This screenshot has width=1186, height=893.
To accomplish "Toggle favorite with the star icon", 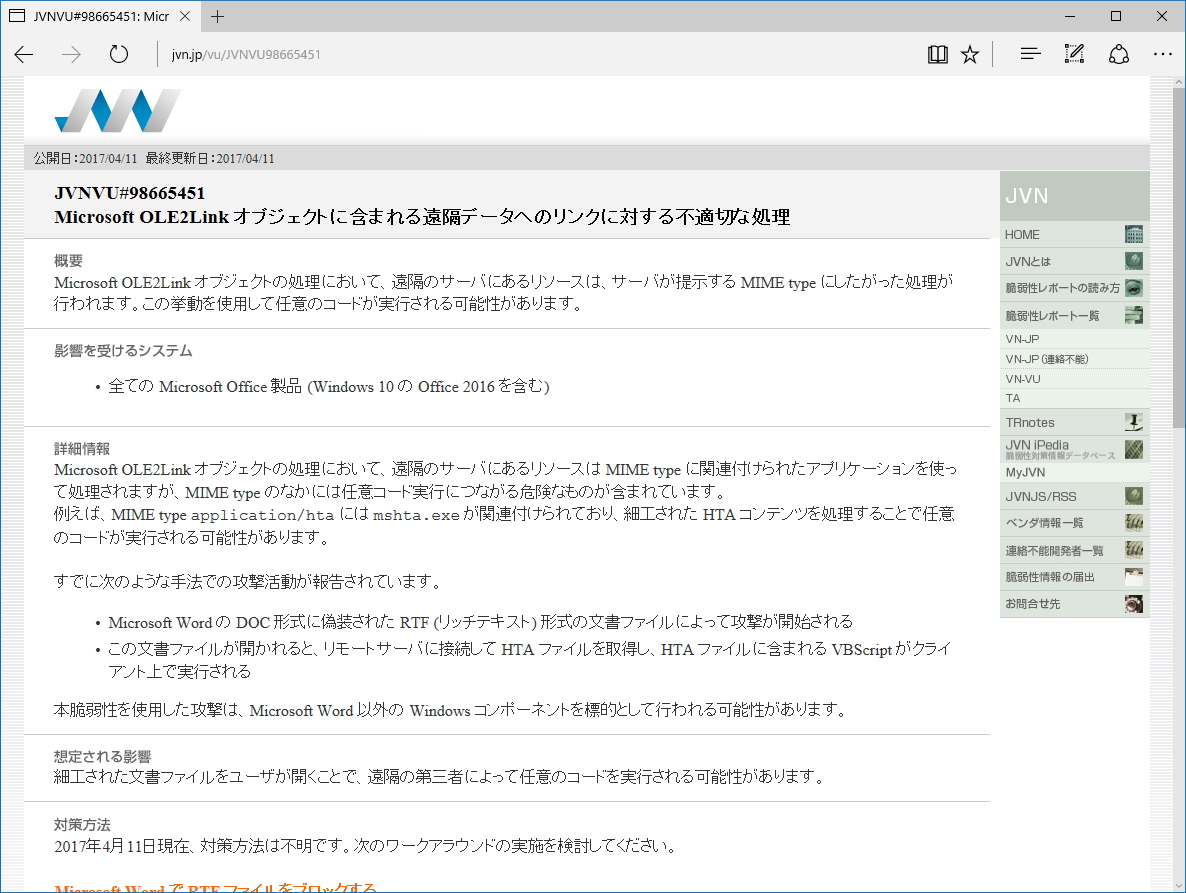I will [969, 54].
